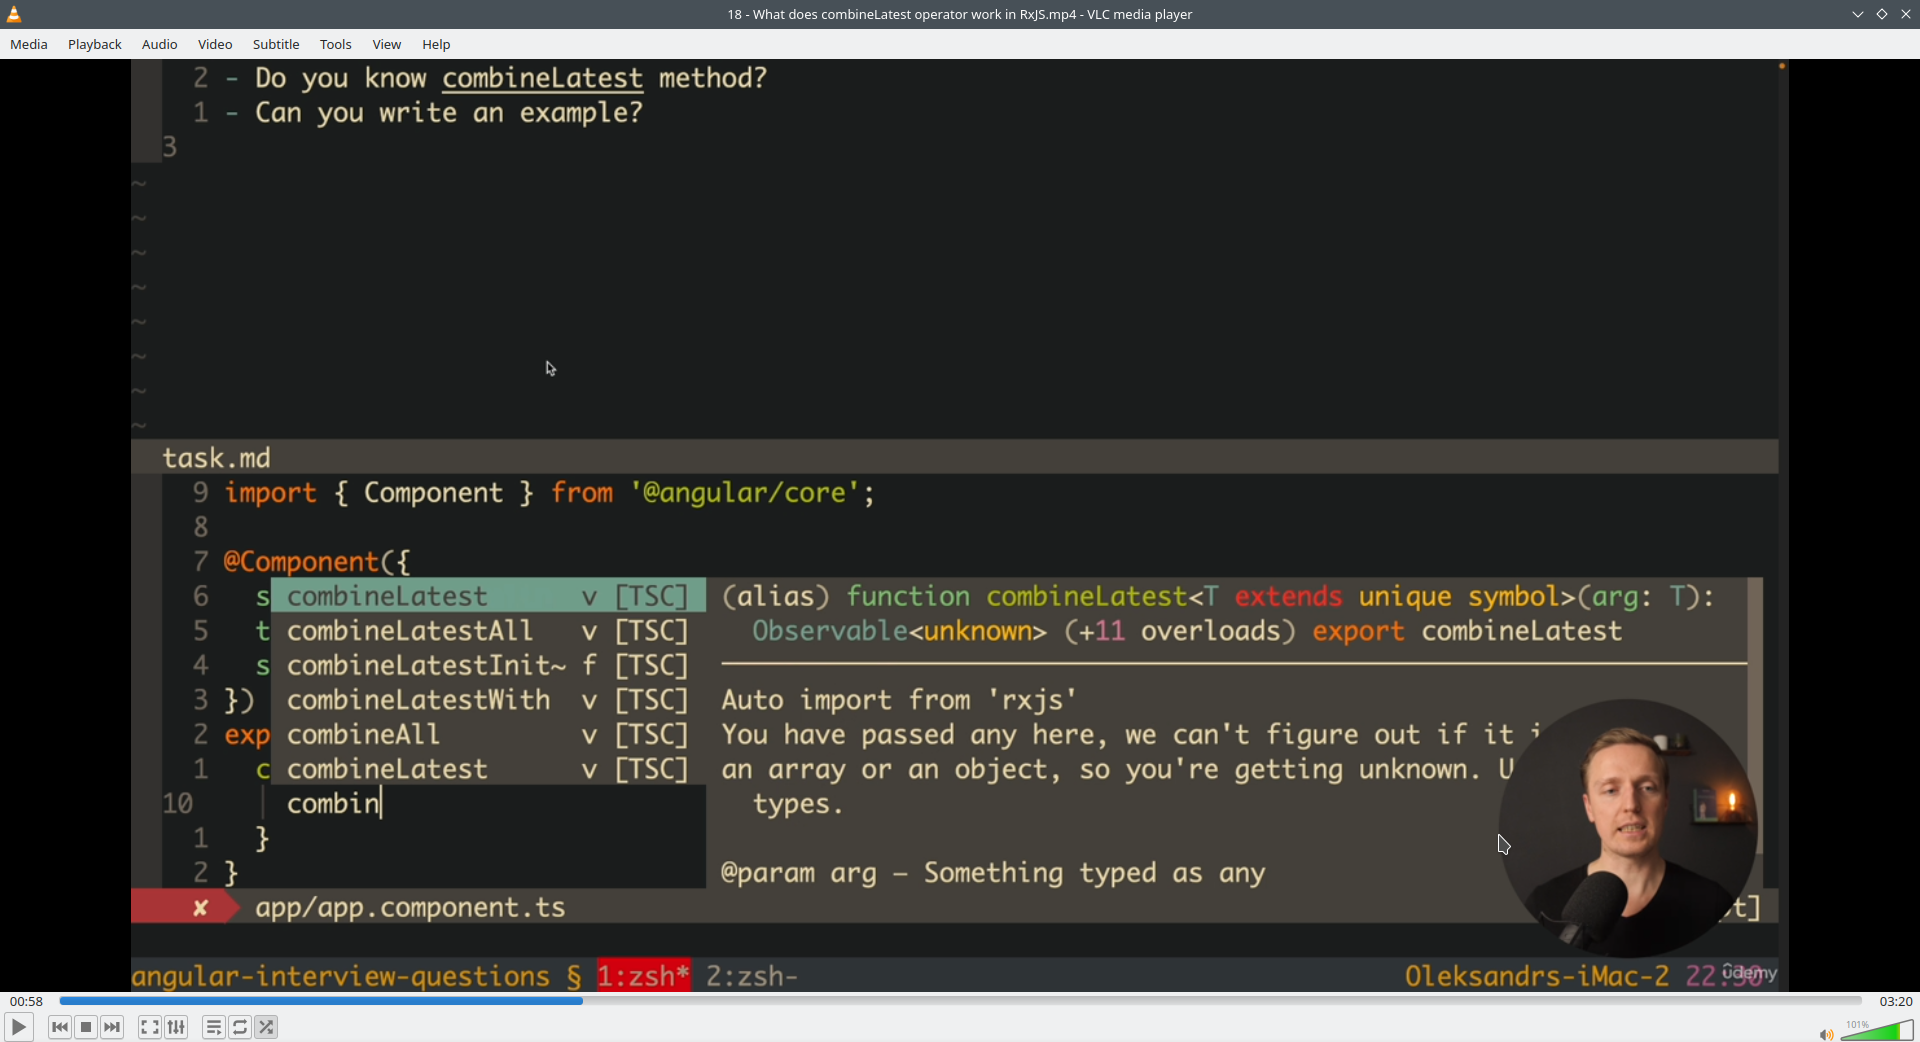The image size is (1920, 1042).
Task: Toggle remaining time on the 03:20 label
Action: click(x=1895, y=1001)
